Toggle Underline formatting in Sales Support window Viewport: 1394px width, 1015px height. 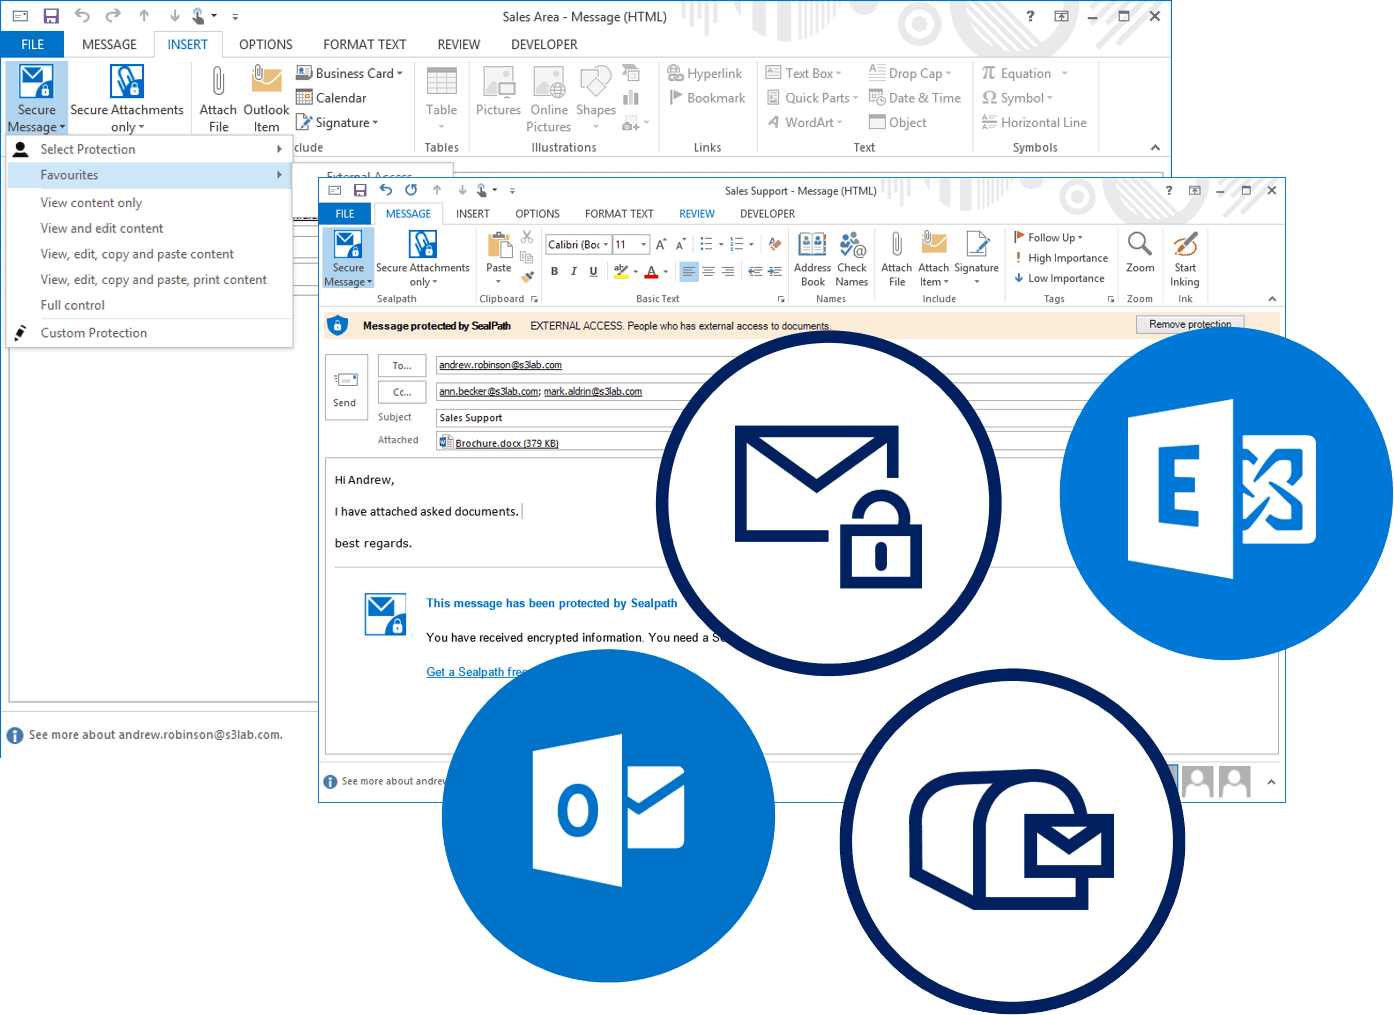click(593, 271)
